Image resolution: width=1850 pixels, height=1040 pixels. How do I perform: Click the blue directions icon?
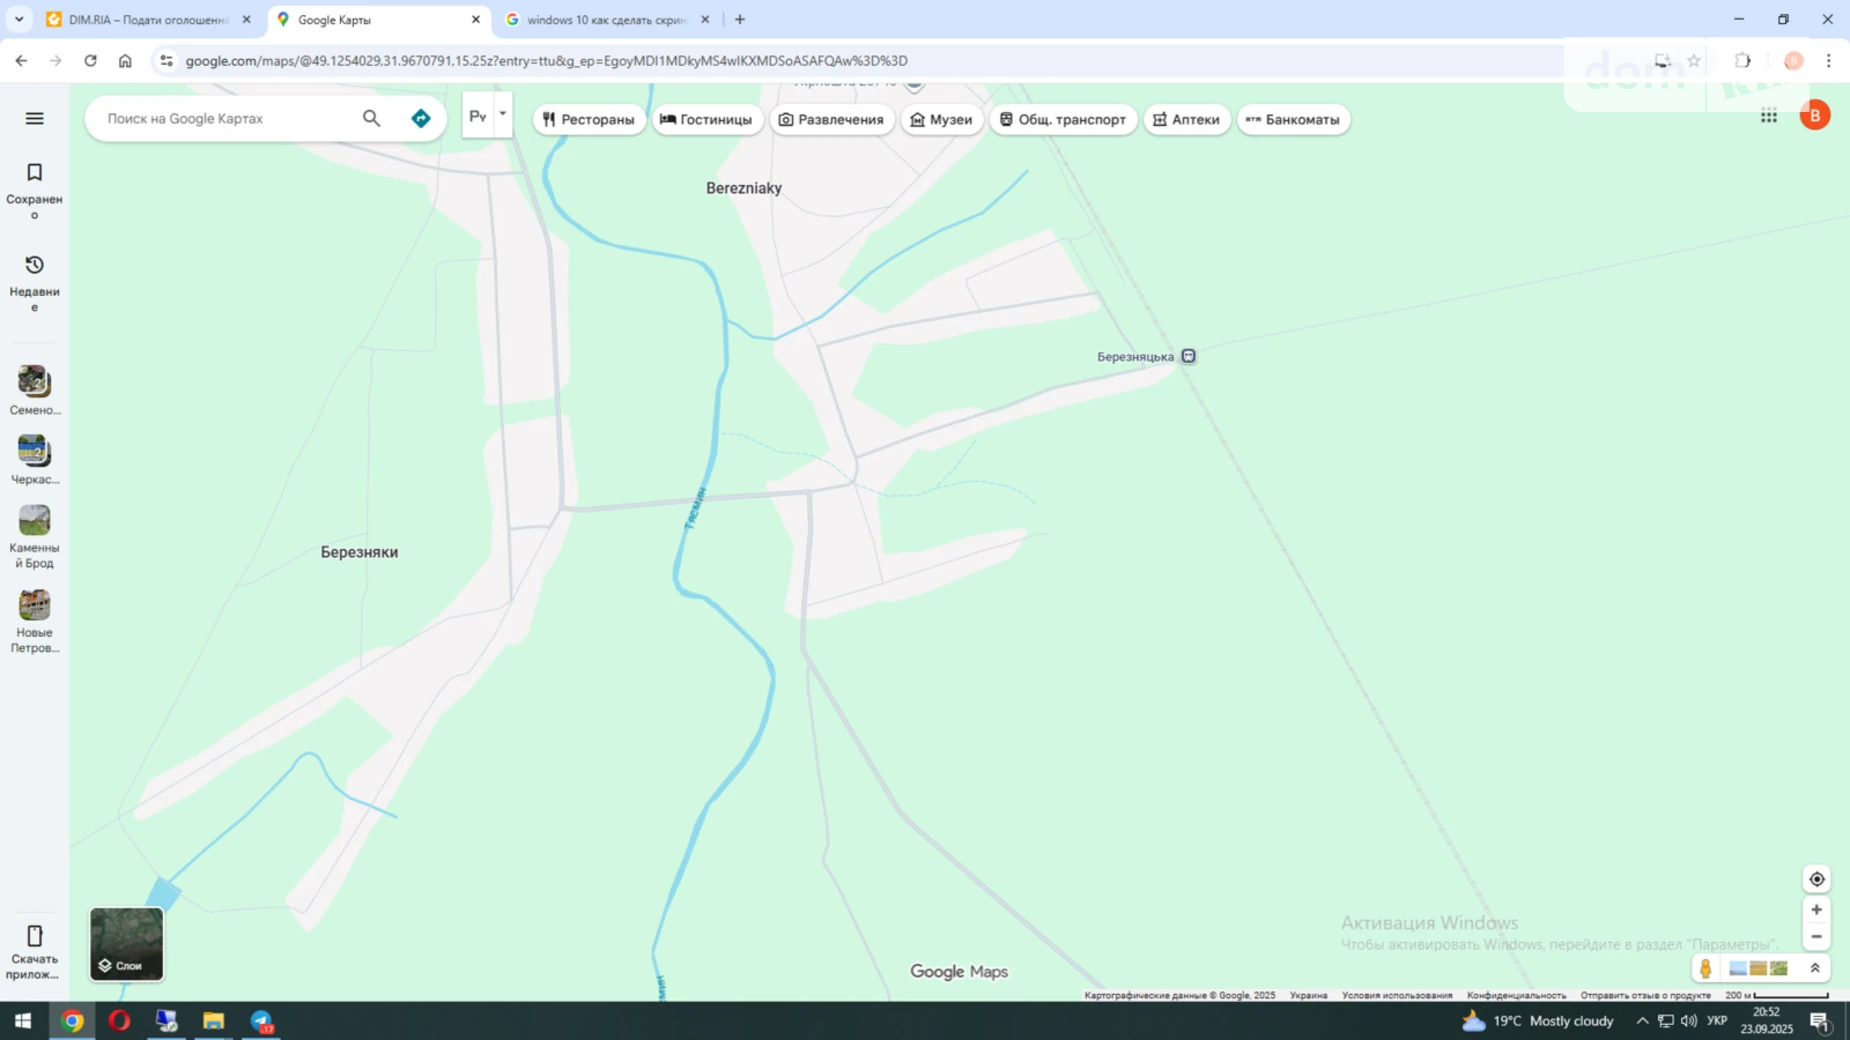(420, 117)
